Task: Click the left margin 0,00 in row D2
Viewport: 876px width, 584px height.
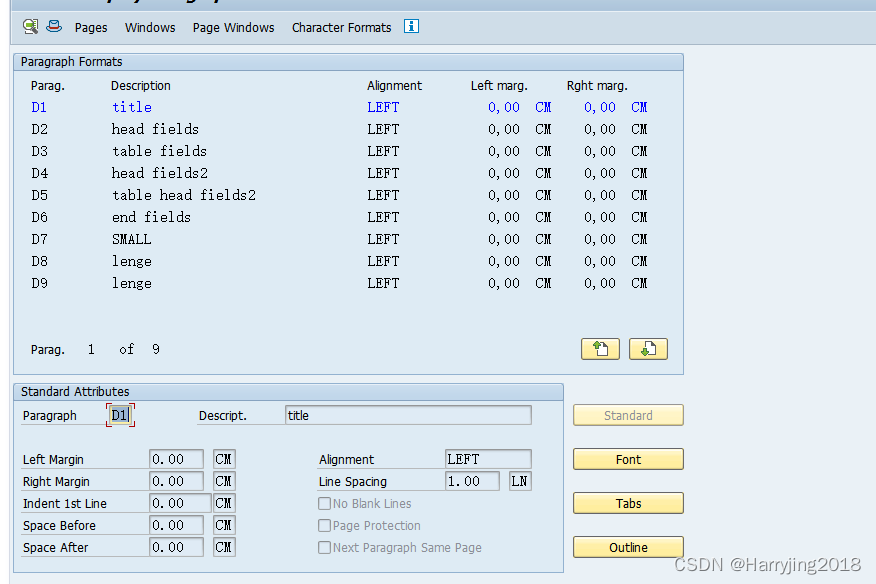Action: point(503,129)
